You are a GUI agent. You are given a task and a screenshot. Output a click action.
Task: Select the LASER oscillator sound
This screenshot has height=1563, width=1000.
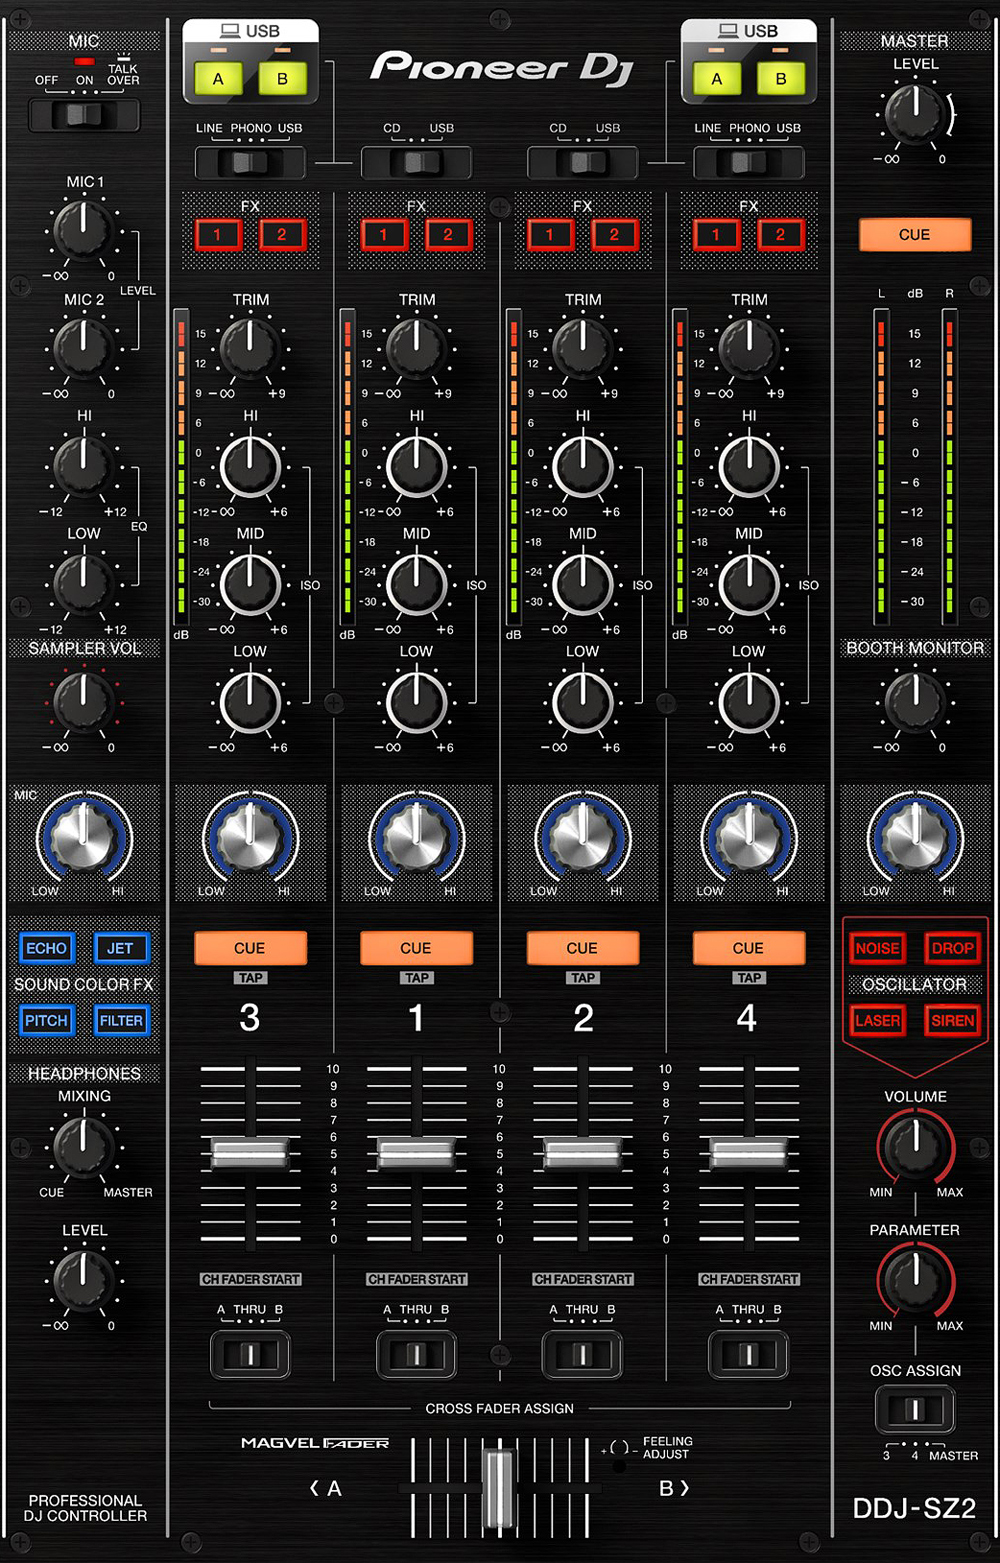pos(877,1020)
